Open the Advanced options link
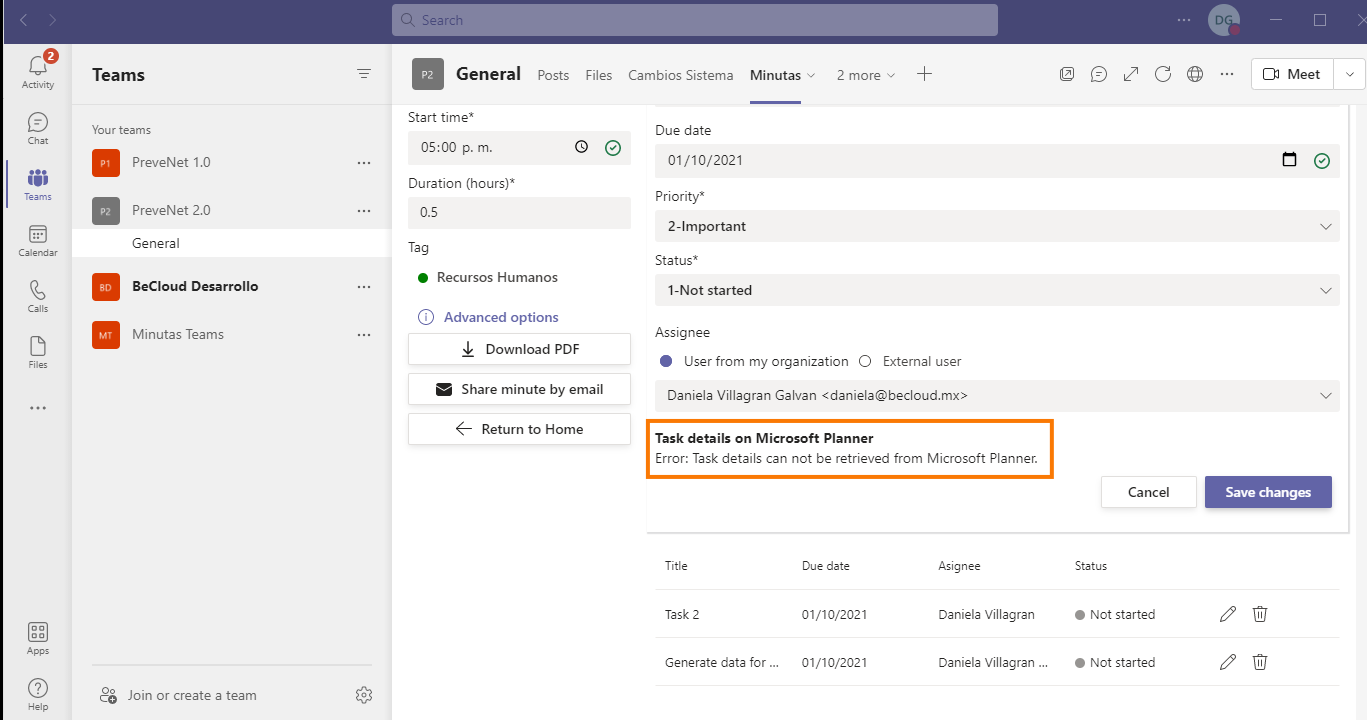 click(x=501, y=317)
